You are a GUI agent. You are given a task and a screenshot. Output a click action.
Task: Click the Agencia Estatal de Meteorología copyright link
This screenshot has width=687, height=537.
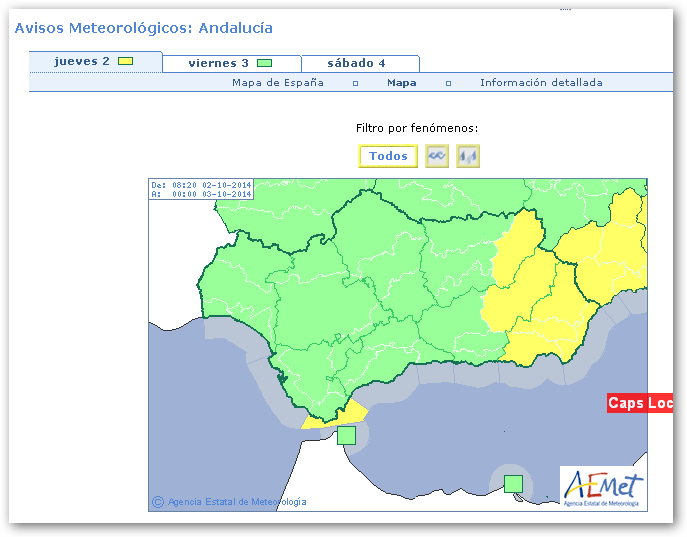point(237,502)
